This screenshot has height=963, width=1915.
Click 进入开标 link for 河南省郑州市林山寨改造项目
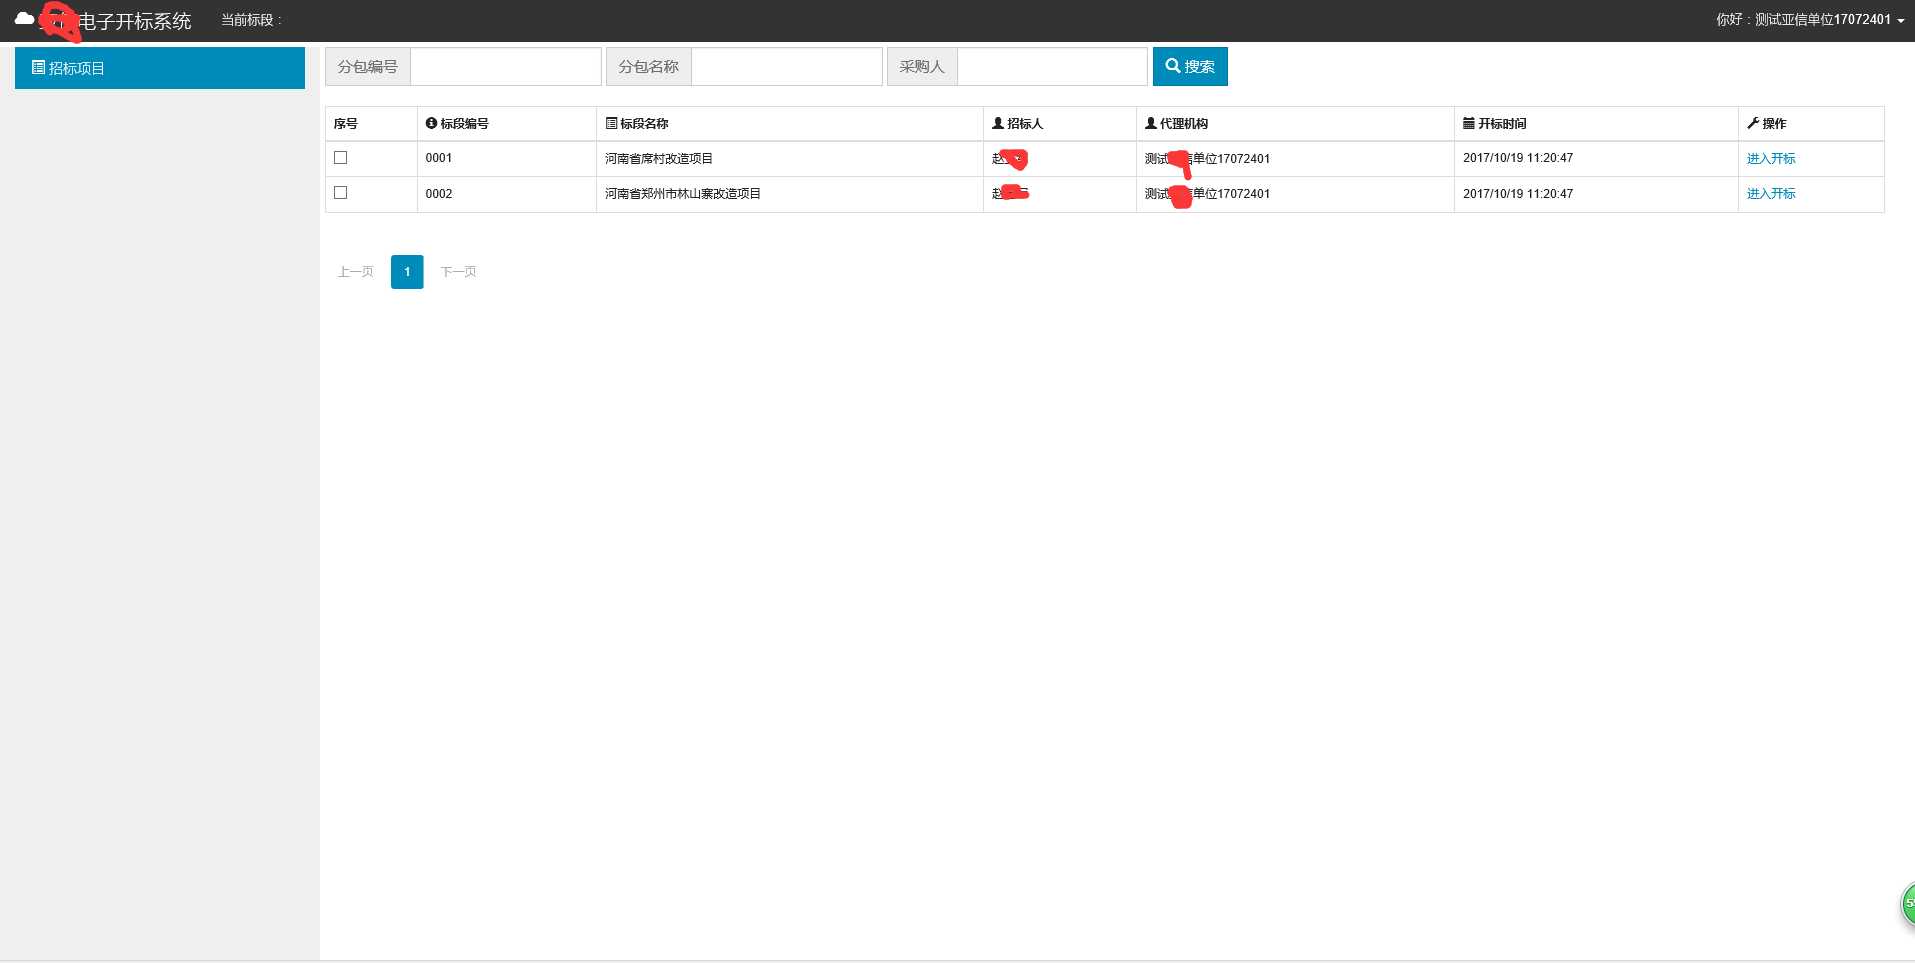point(1771,194)
